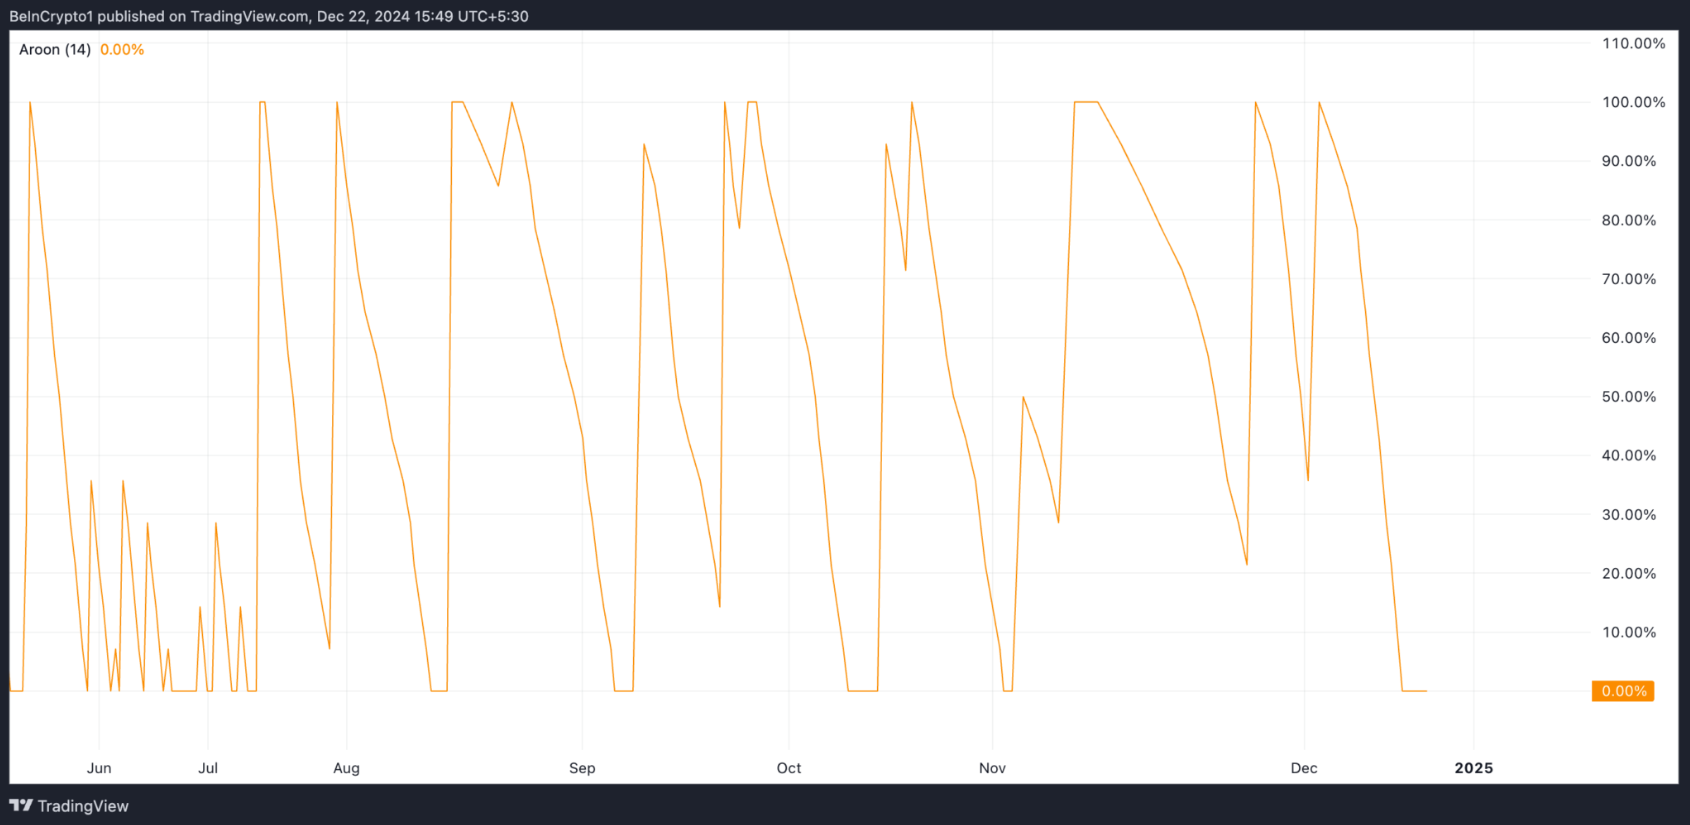Click the 90.00% price axis label

[x=1629, y=161]
